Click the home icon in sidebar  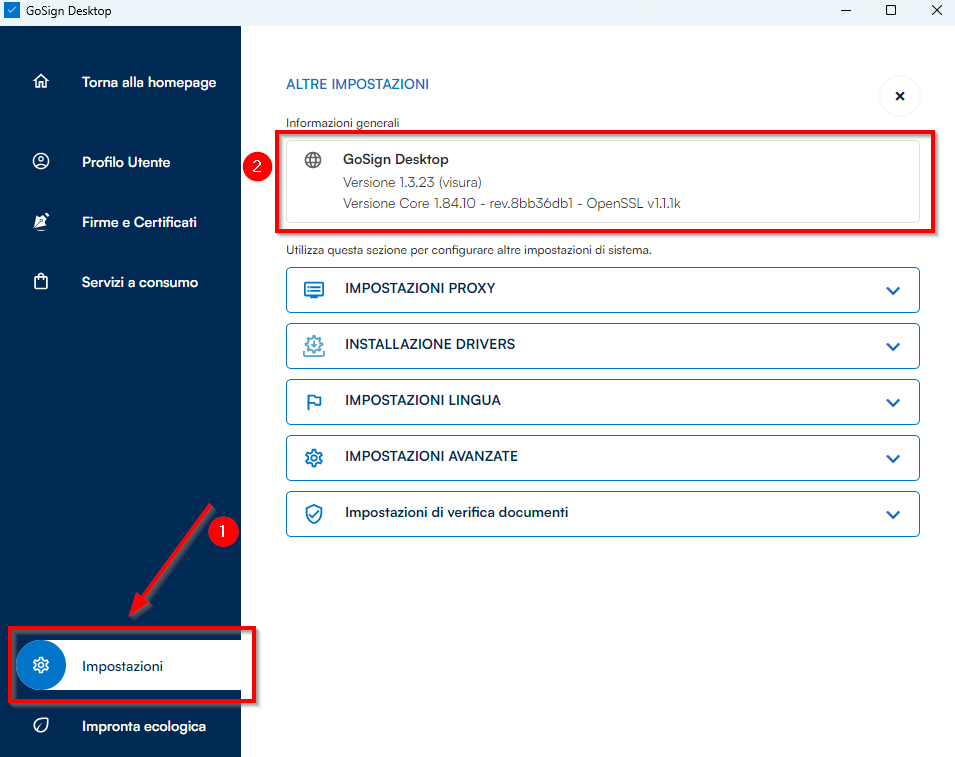pyautogui.click(x=41, y=82)
